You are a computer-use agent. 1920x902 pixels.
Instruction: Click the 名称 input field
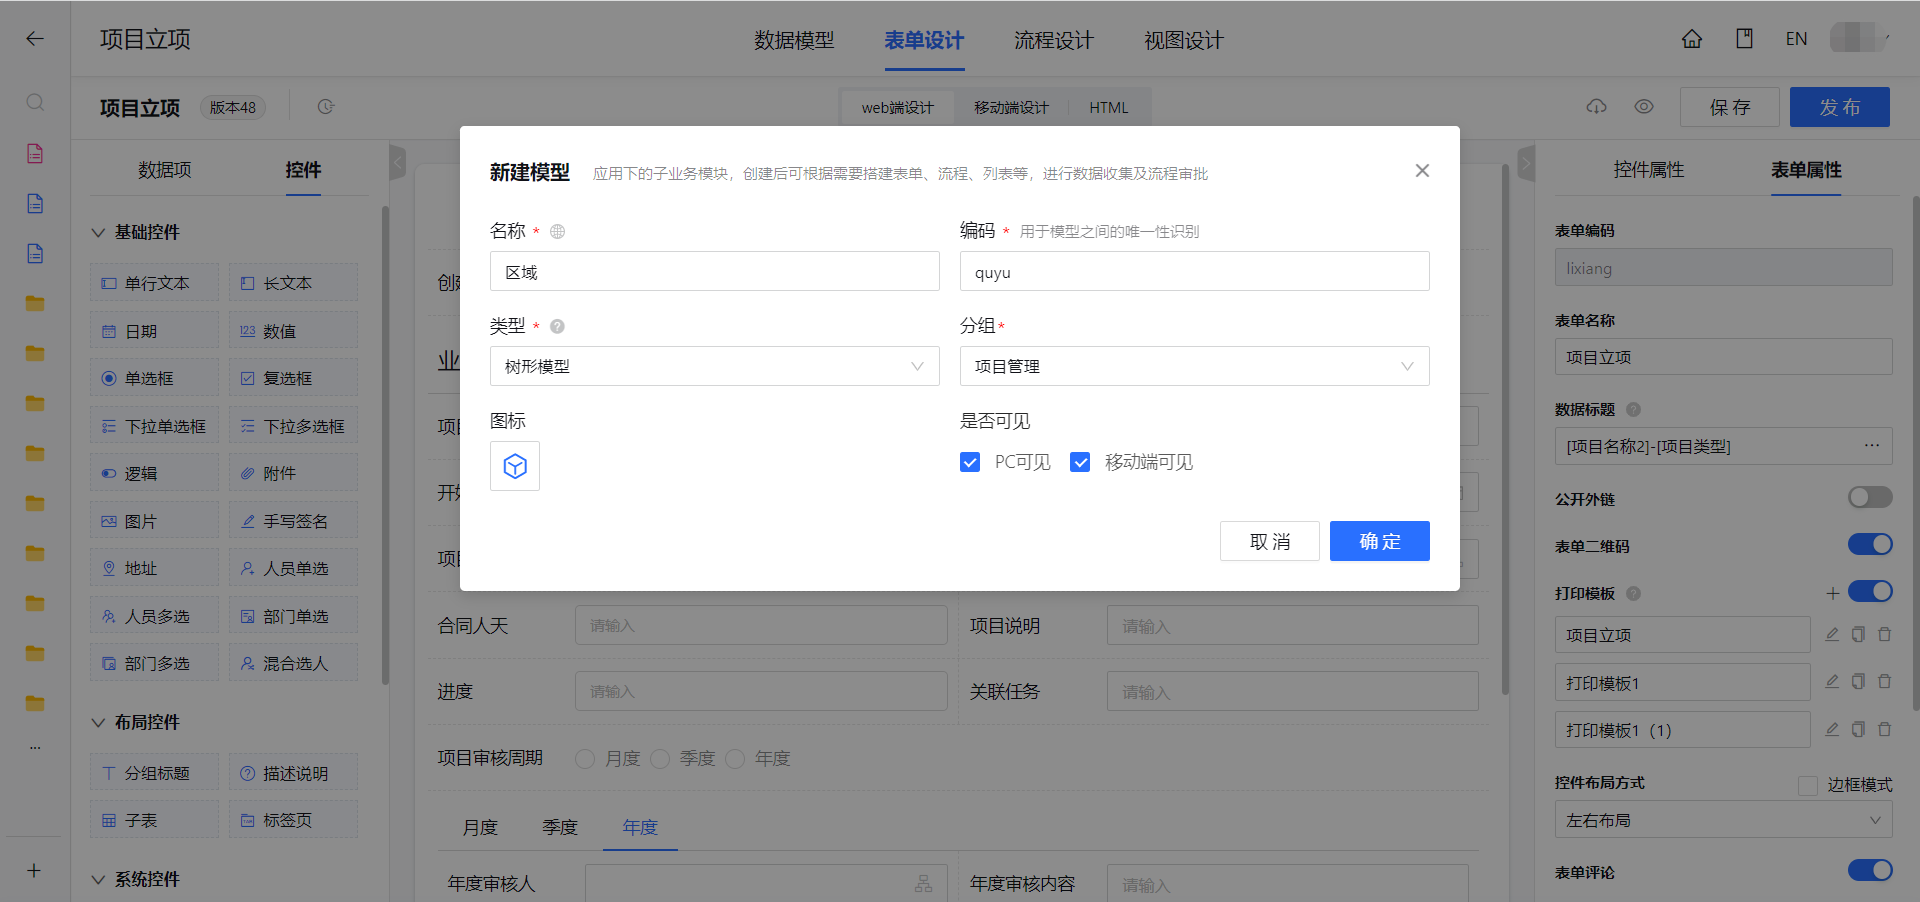click(x=715, y=271)
